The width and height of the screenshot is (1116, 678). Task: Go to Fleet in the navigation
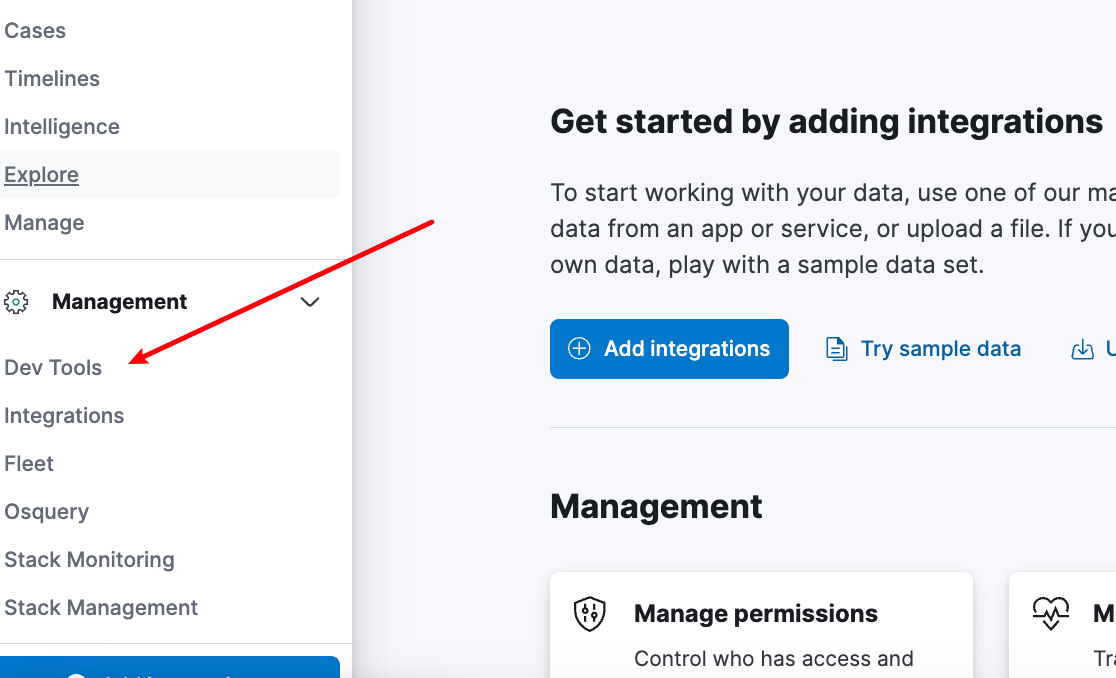pos(29,464)
